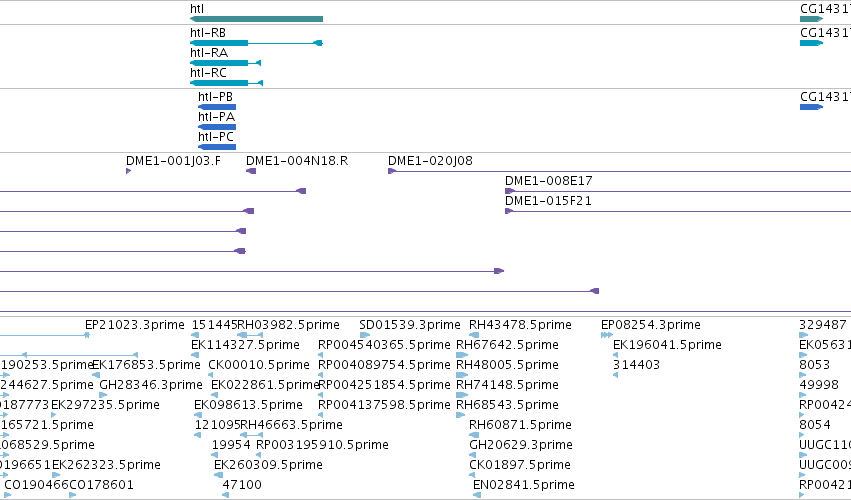Select the CO190466 EST label

[x=37, y=485]
